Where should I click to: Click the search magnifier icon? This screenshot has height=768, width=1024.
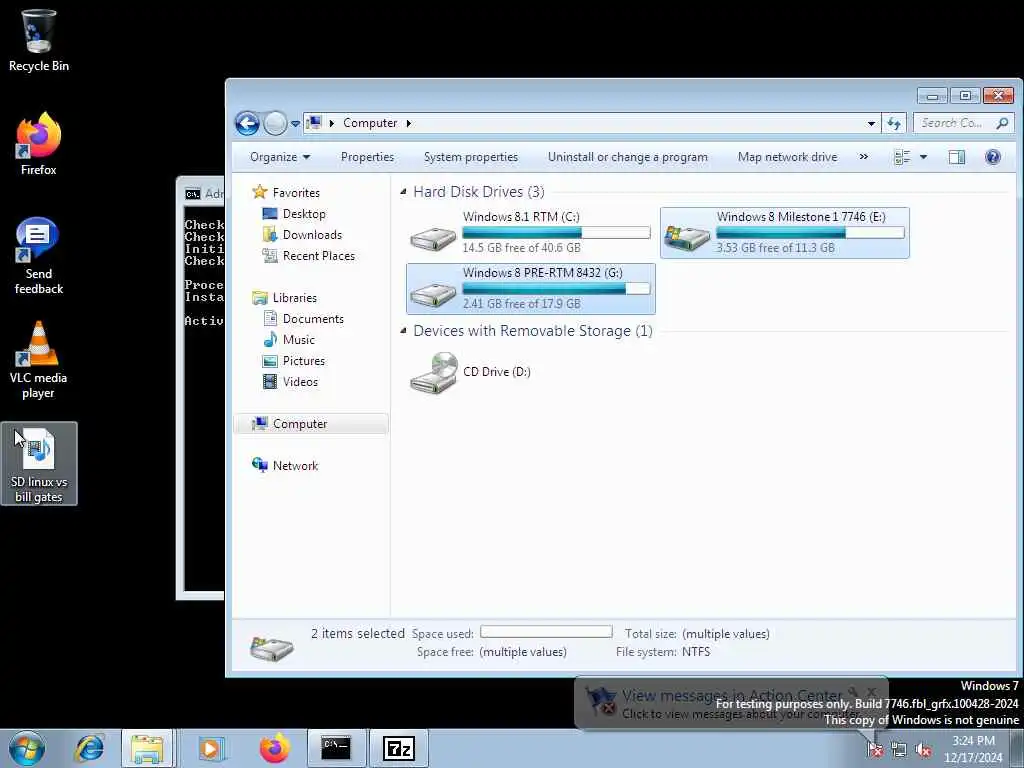point(1002,123)
